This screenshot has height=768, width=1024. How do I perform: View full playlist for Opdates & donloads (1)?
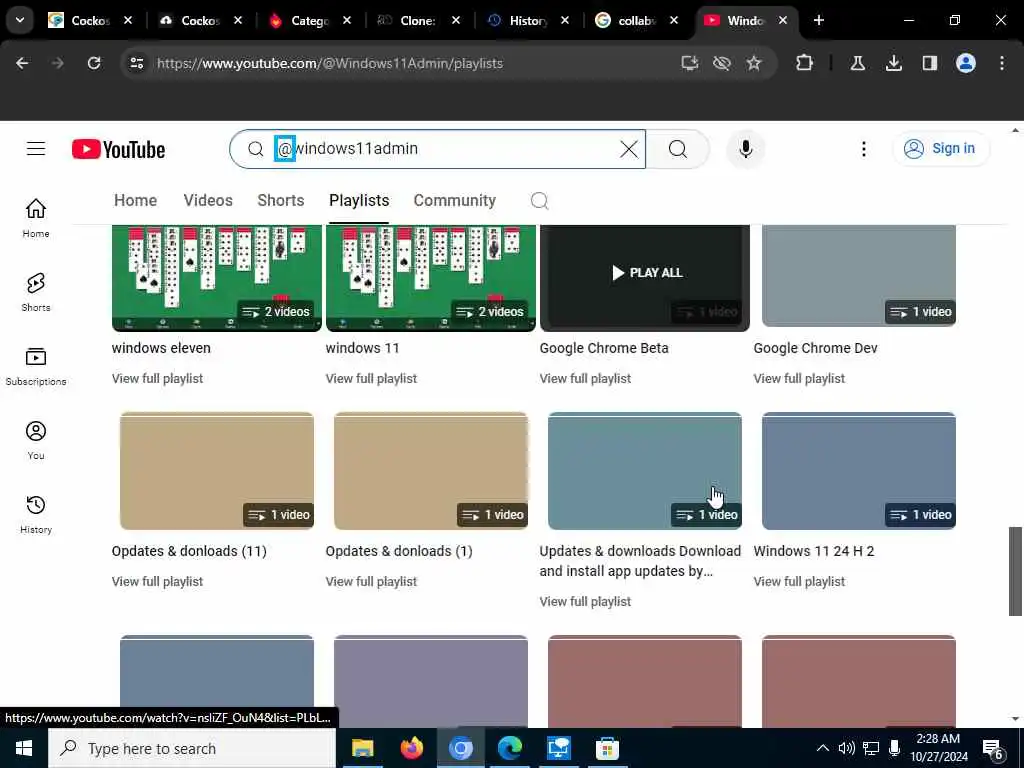(371, 582)
